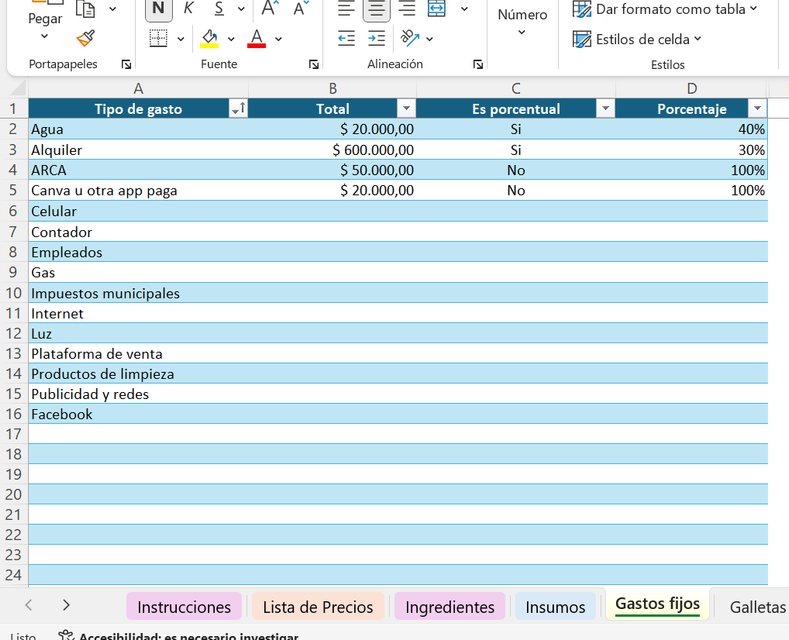Screen dimensions: 789x640
Task: Open Fuente dialog launcher
Action: (314, 64)
